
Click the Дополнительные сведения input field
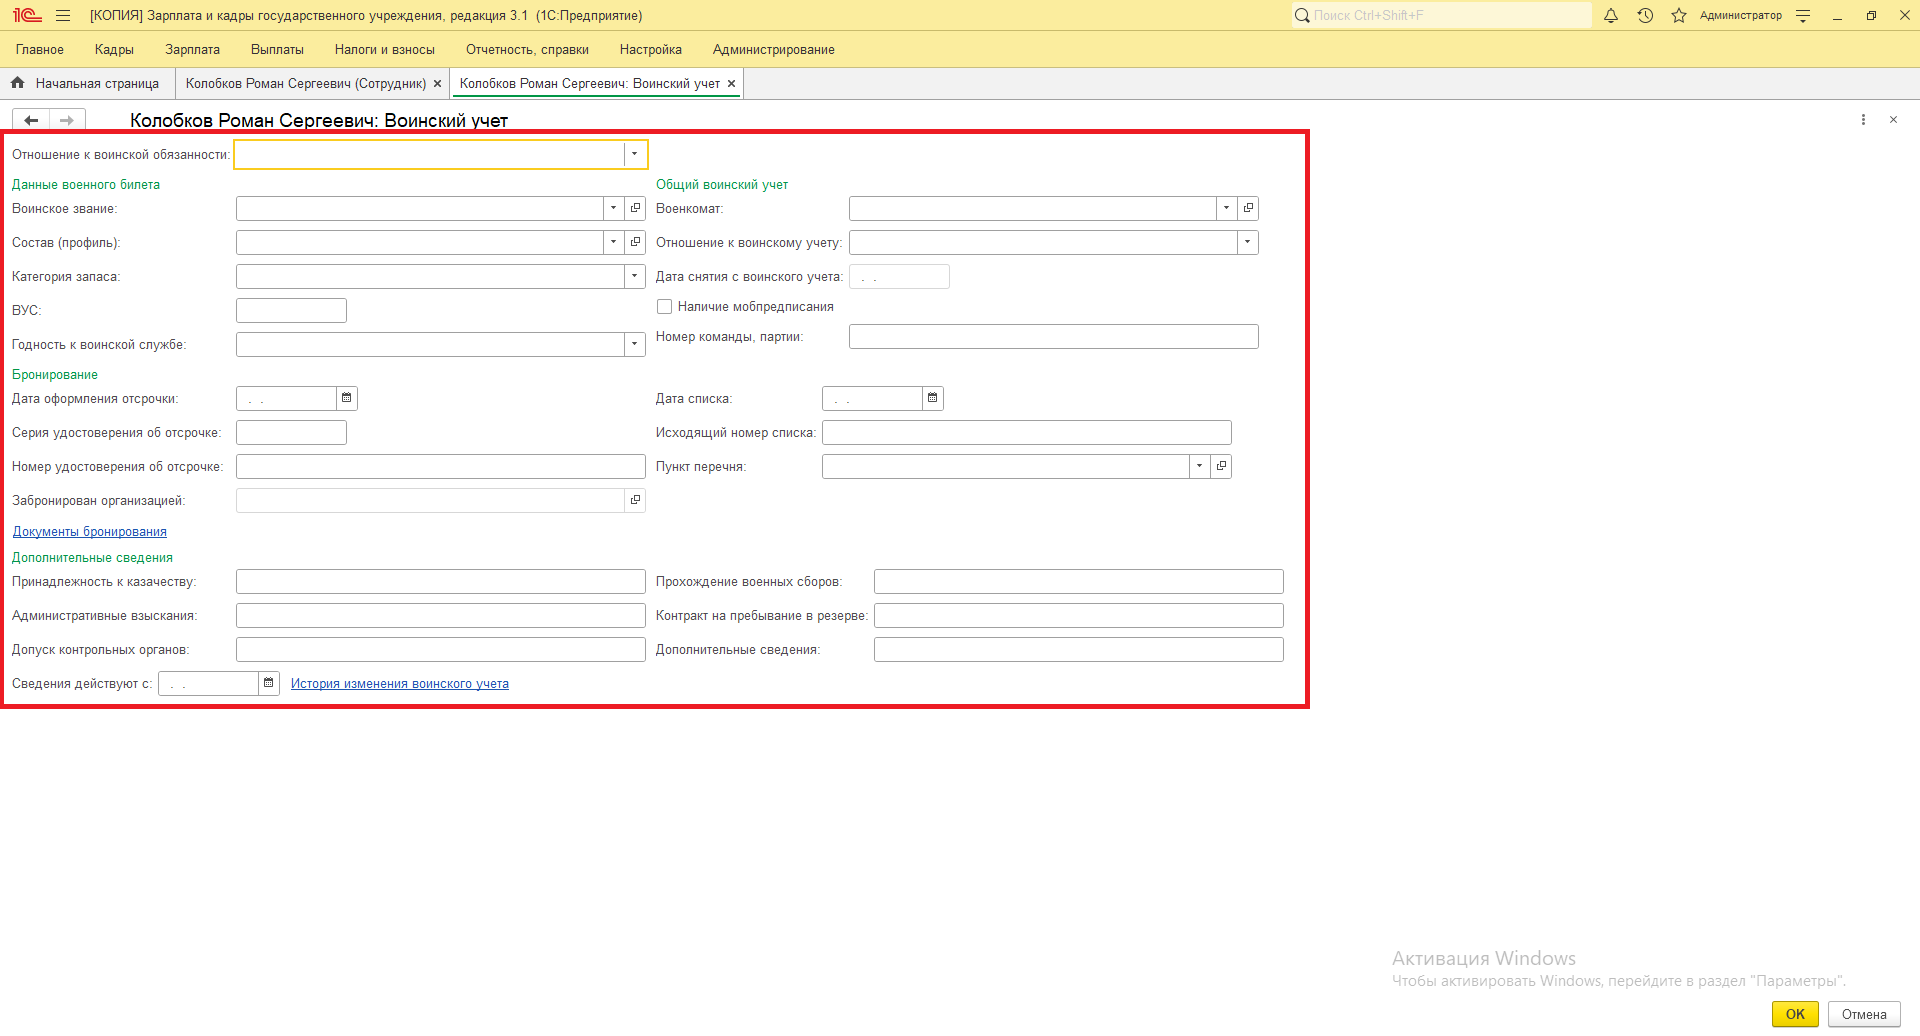pos(1079,650)
